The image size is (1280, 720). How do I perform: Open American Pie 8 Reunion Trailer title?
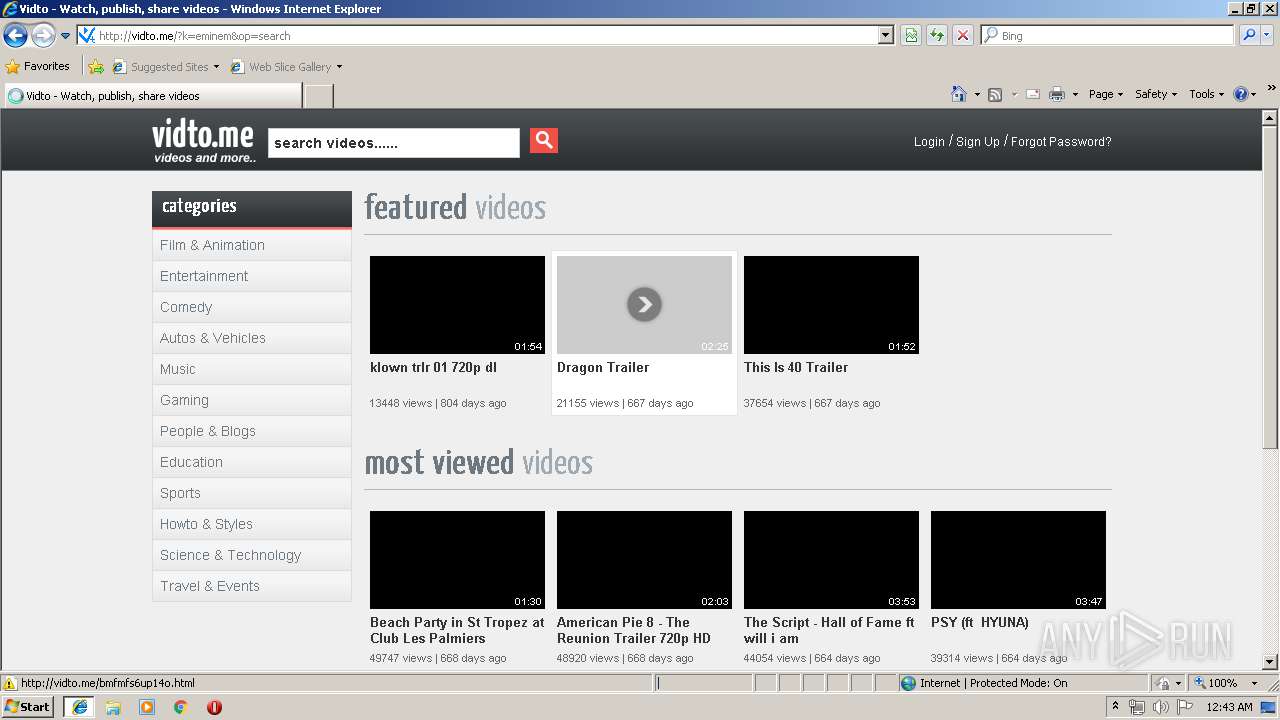634,630
